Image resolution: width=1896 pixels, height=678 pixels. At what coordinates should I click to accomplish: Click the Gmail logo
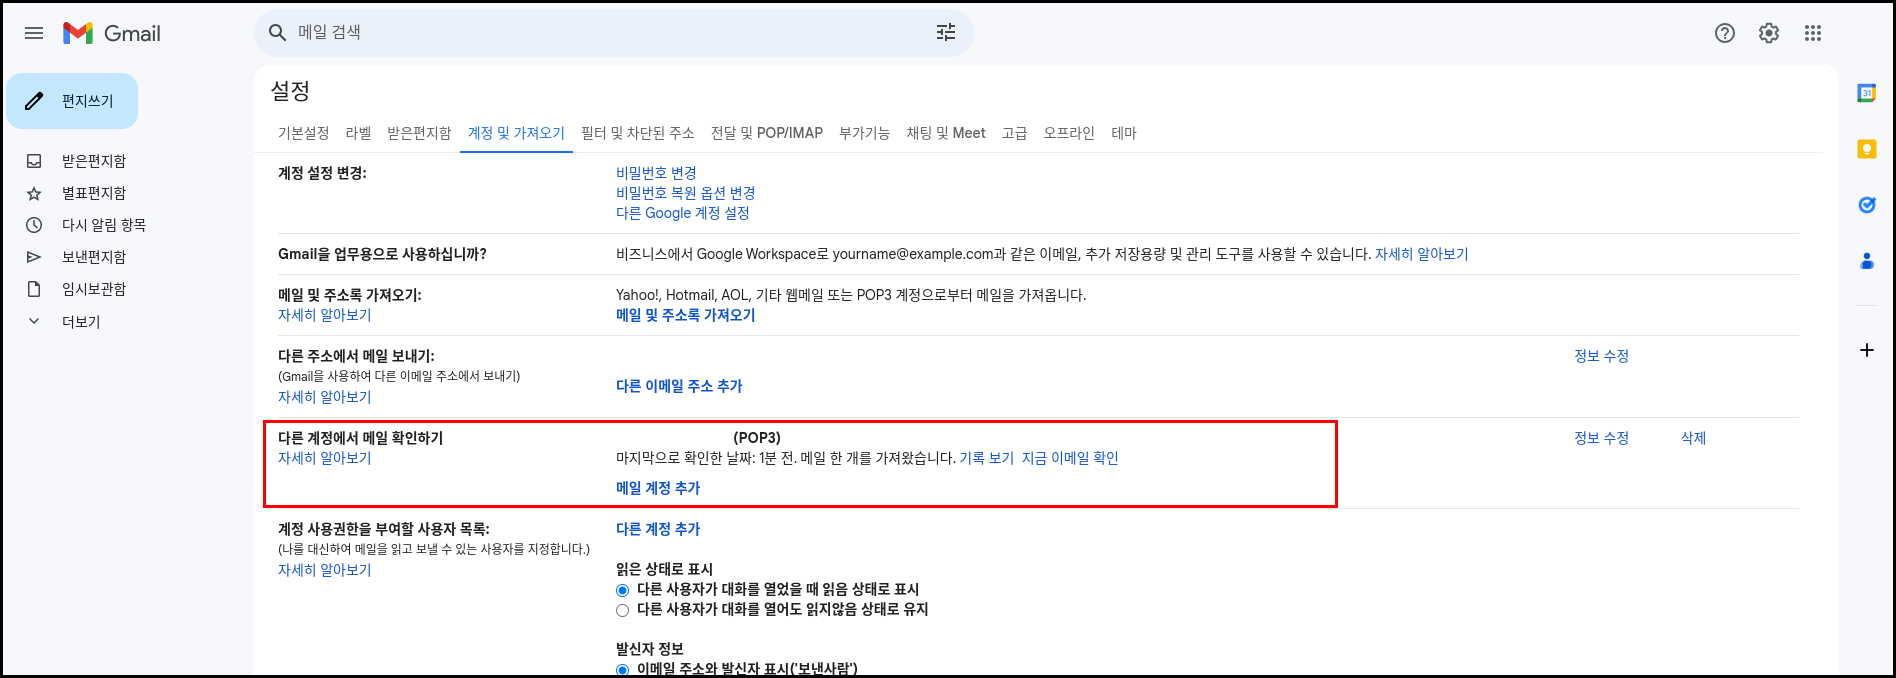click(x=111, y=33)
